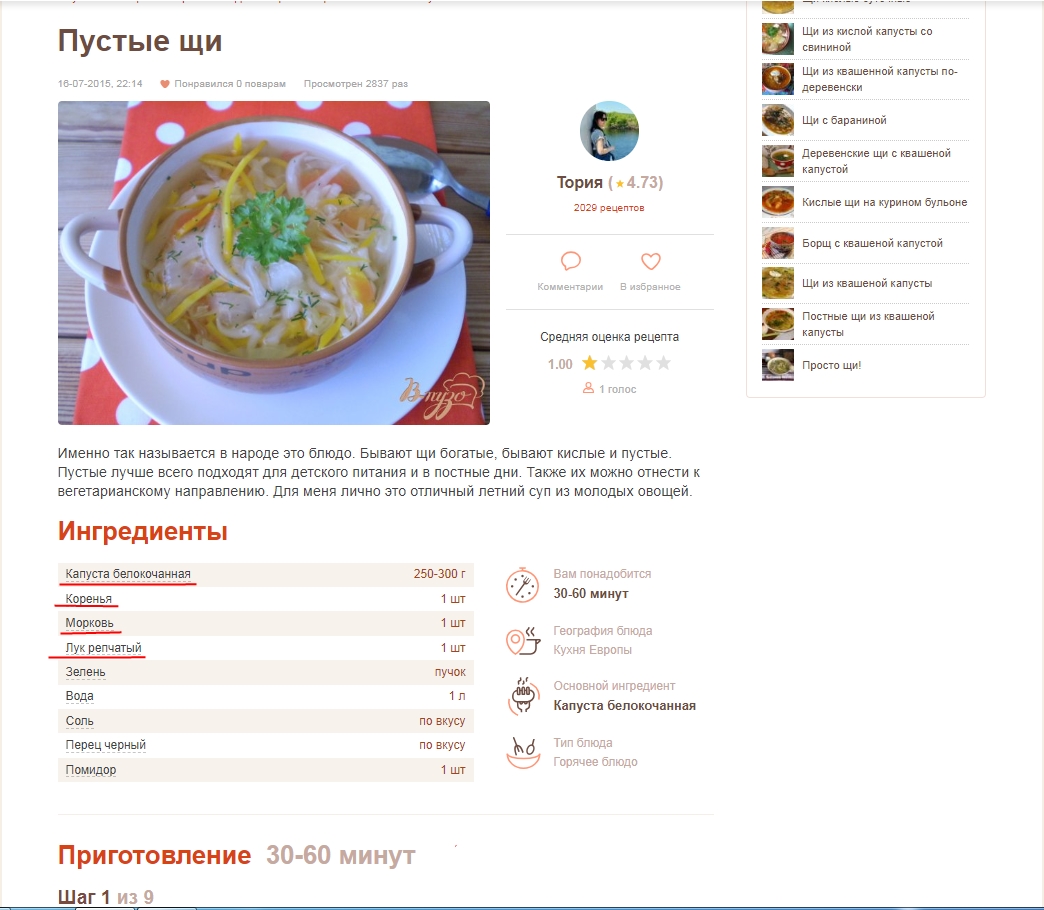This screenshot has height=910, width=1044.
Task: Click the Основной ингредиент grill icon
Action: [x=523, y=696]
